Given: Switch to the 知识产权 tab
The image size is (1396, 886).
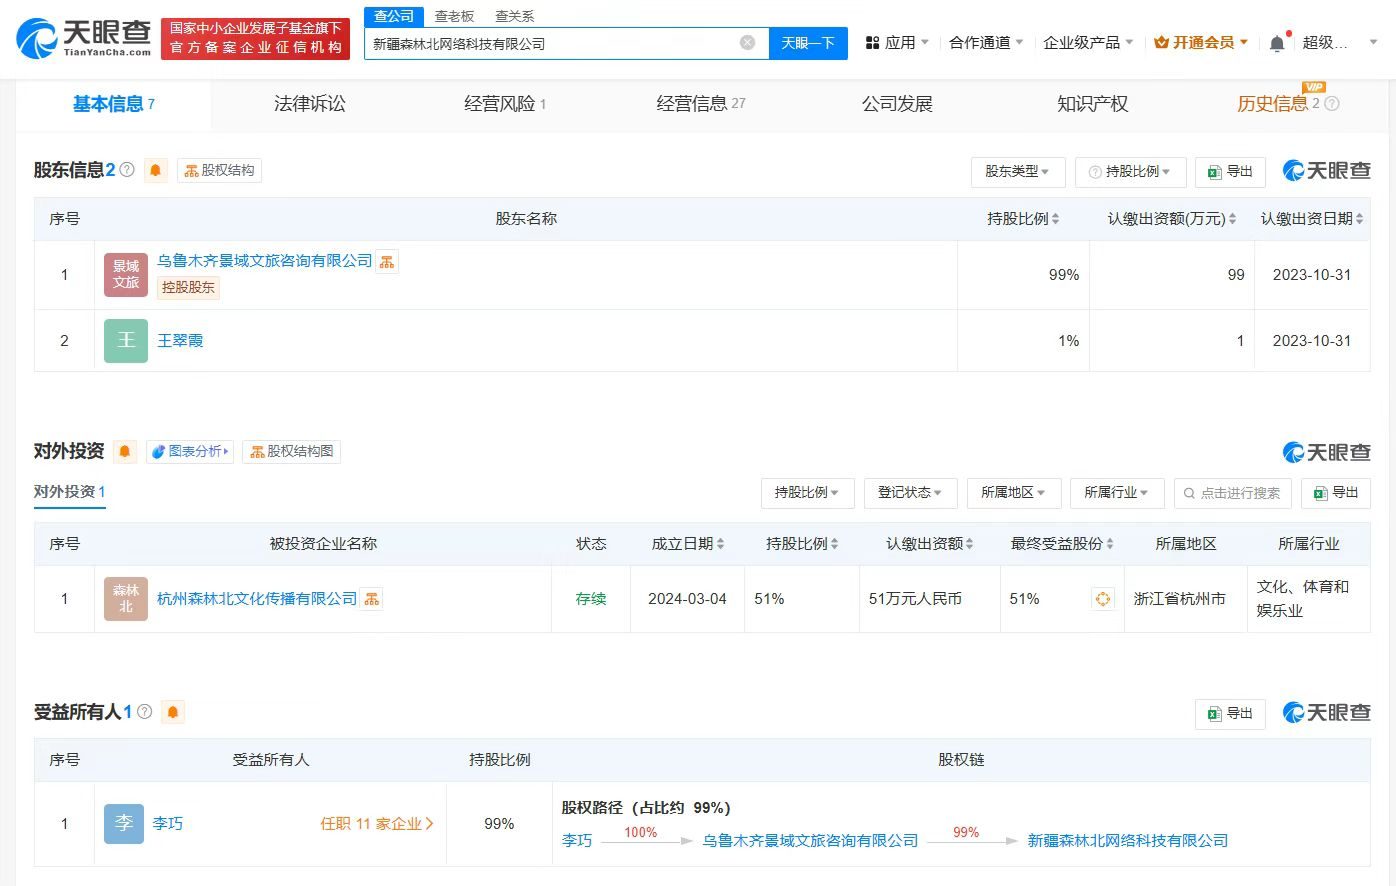Looking at the screenshot, I should click(1091, 103).
